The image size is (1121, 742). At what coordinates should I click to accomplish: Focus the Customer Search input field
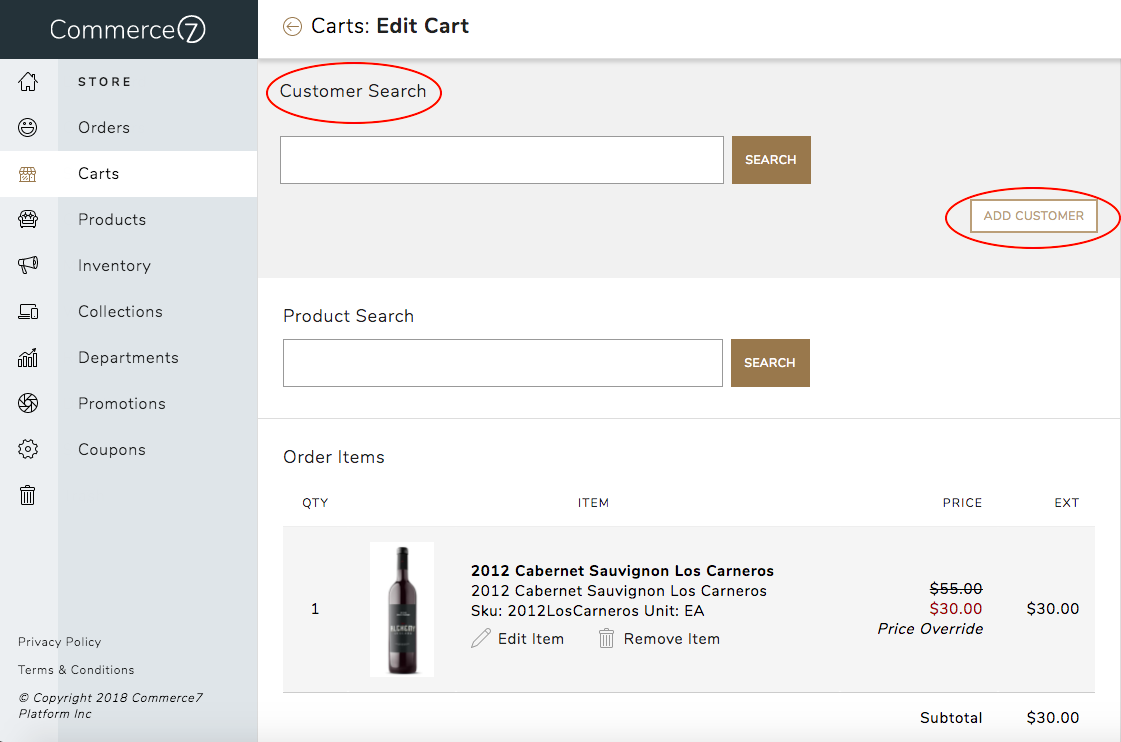(502, 159)
